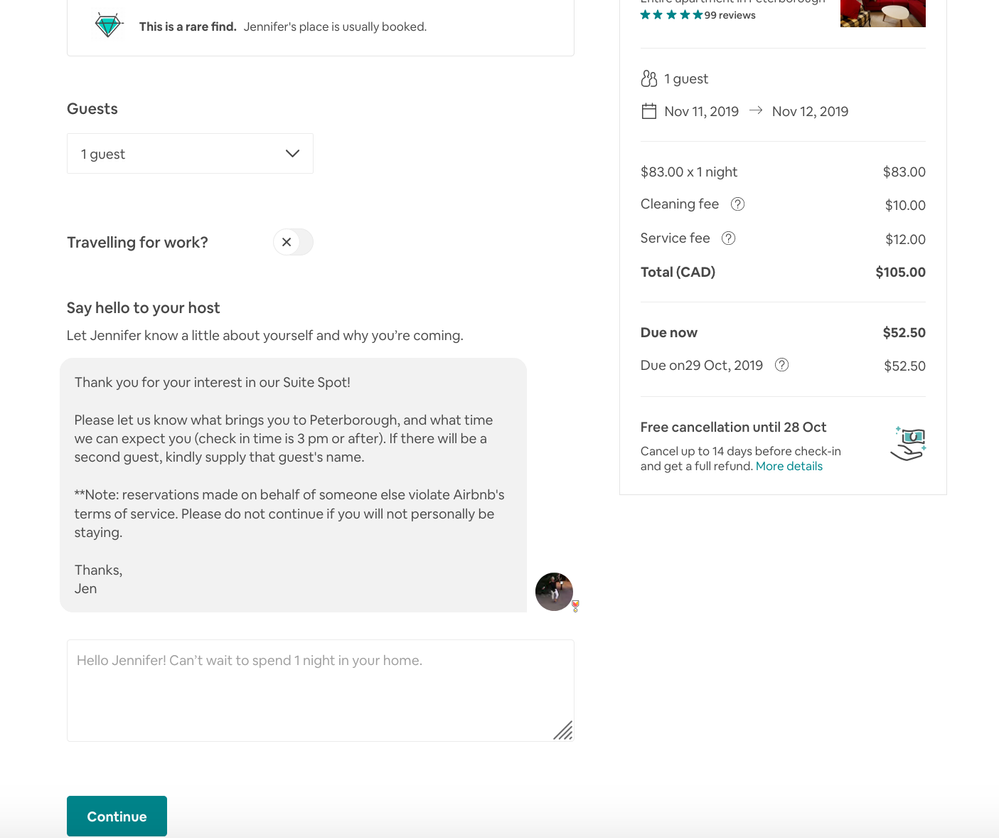The image size is (999, 838).
Task: Click the calendar icon beside dates
Action: click(x=649, y=111)
